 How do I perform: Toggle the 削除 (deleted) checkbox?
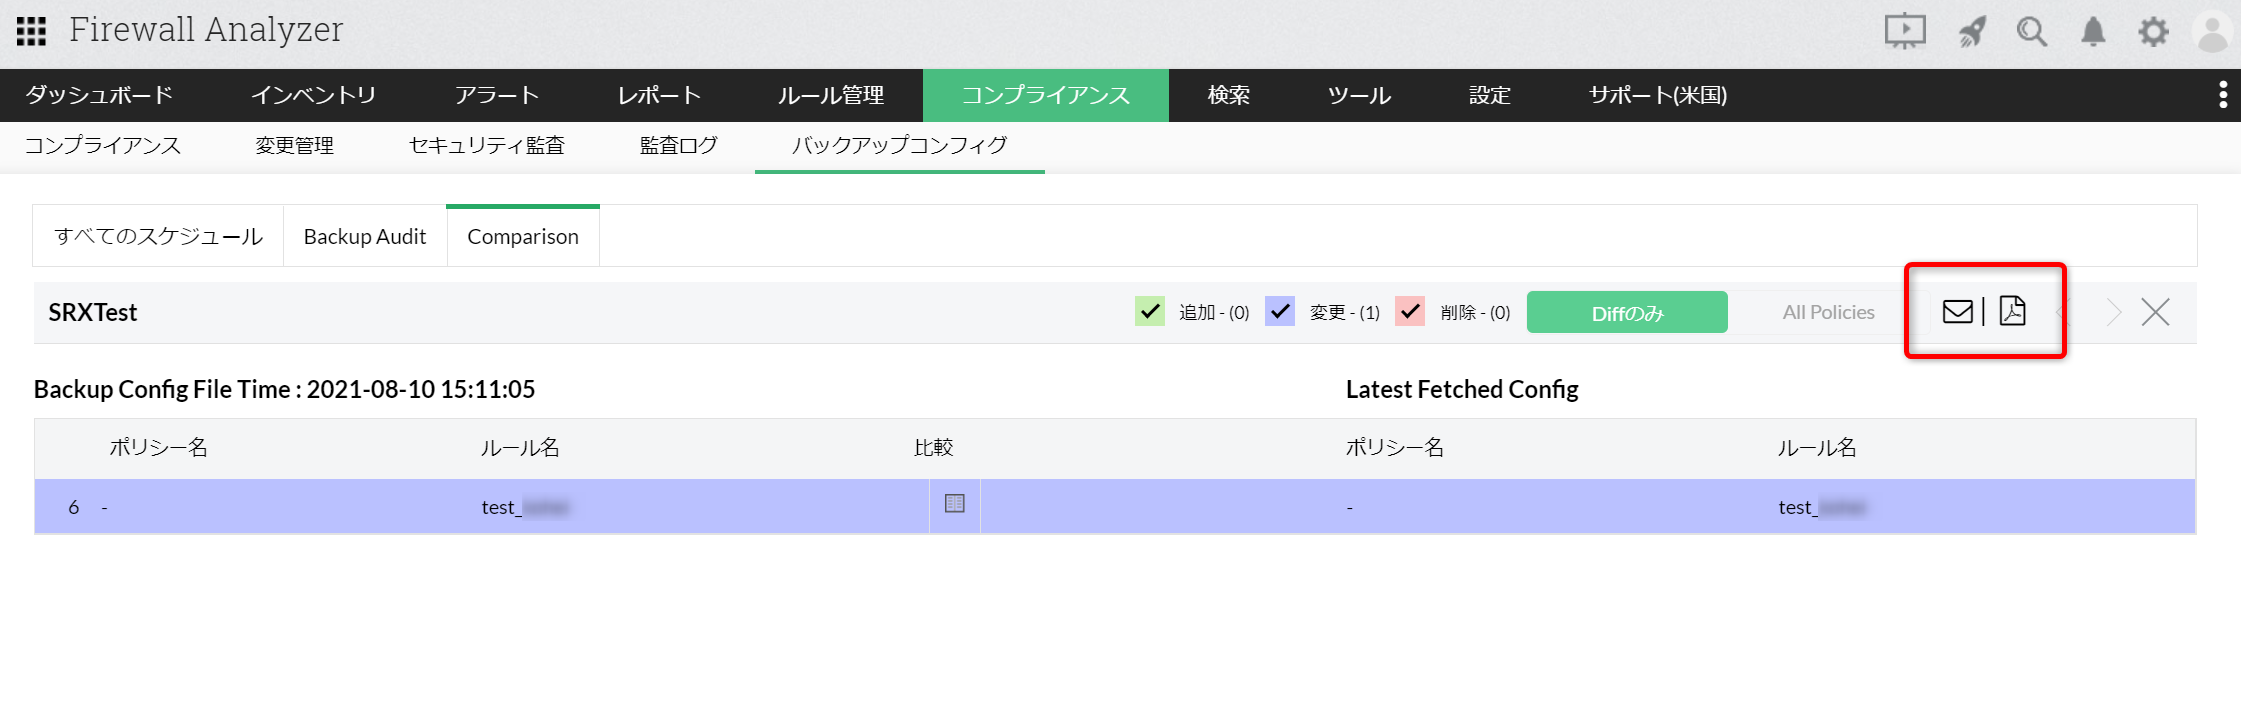tap(1410, 312)
